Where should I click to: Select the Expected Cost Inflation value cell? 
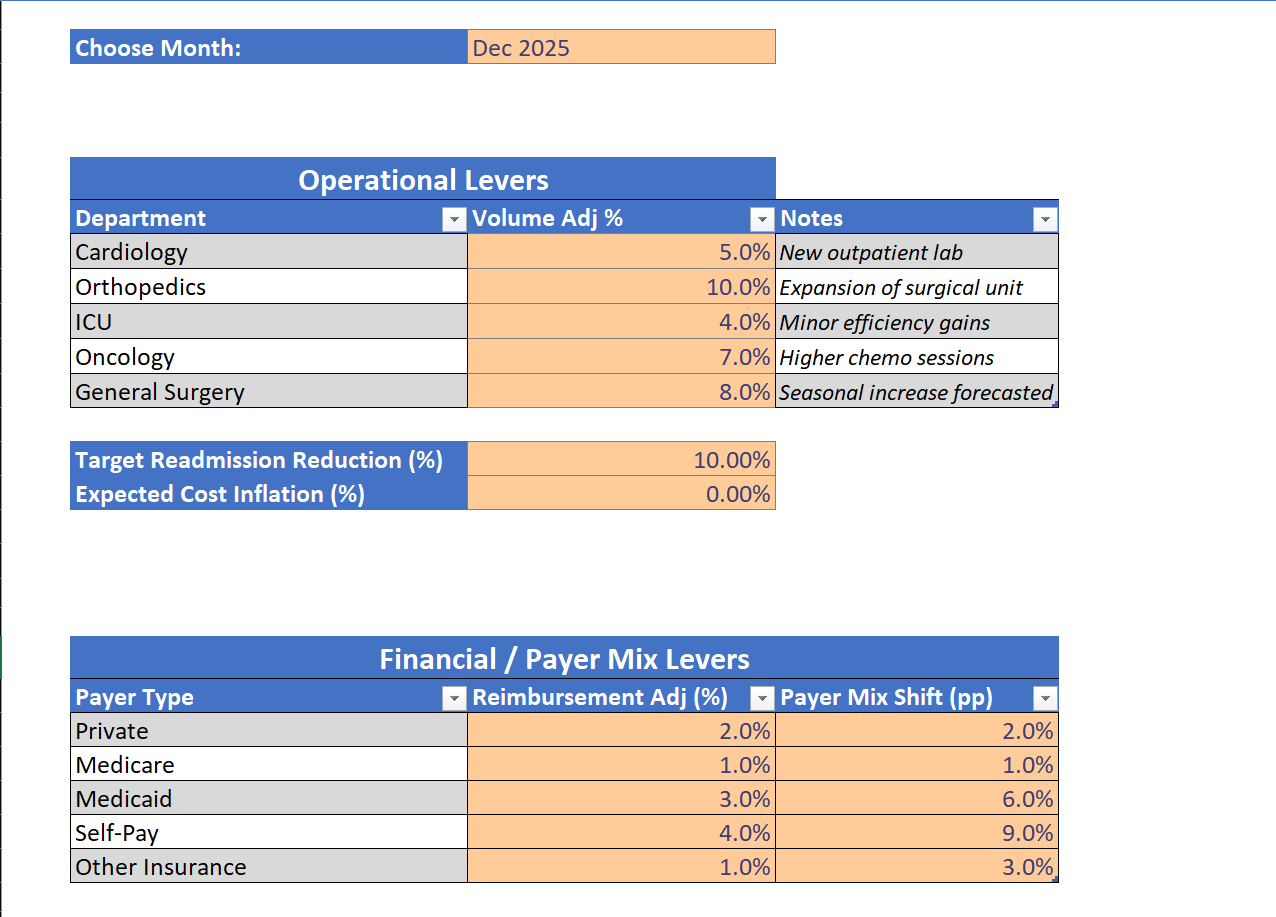[x=620, y=494]
